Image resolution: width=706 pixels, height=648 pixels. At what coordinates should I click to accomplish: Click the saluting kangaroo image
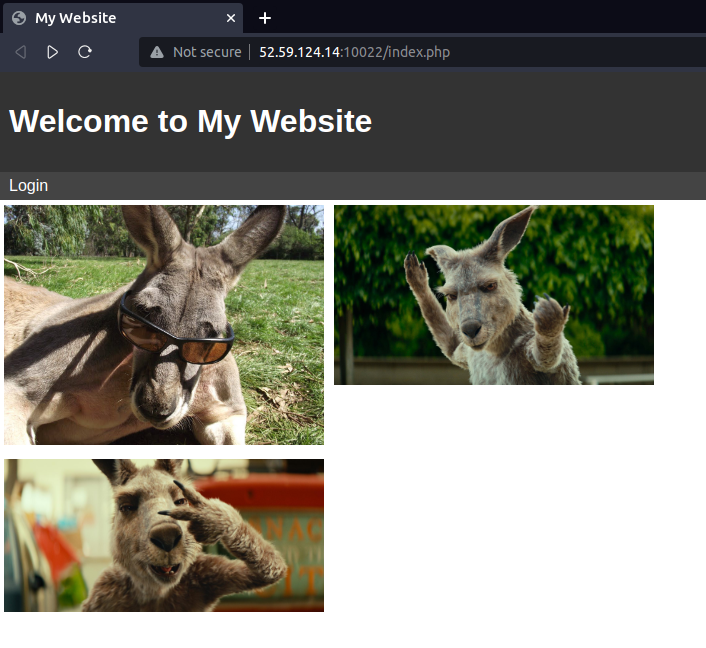click(x=164, y=535)
